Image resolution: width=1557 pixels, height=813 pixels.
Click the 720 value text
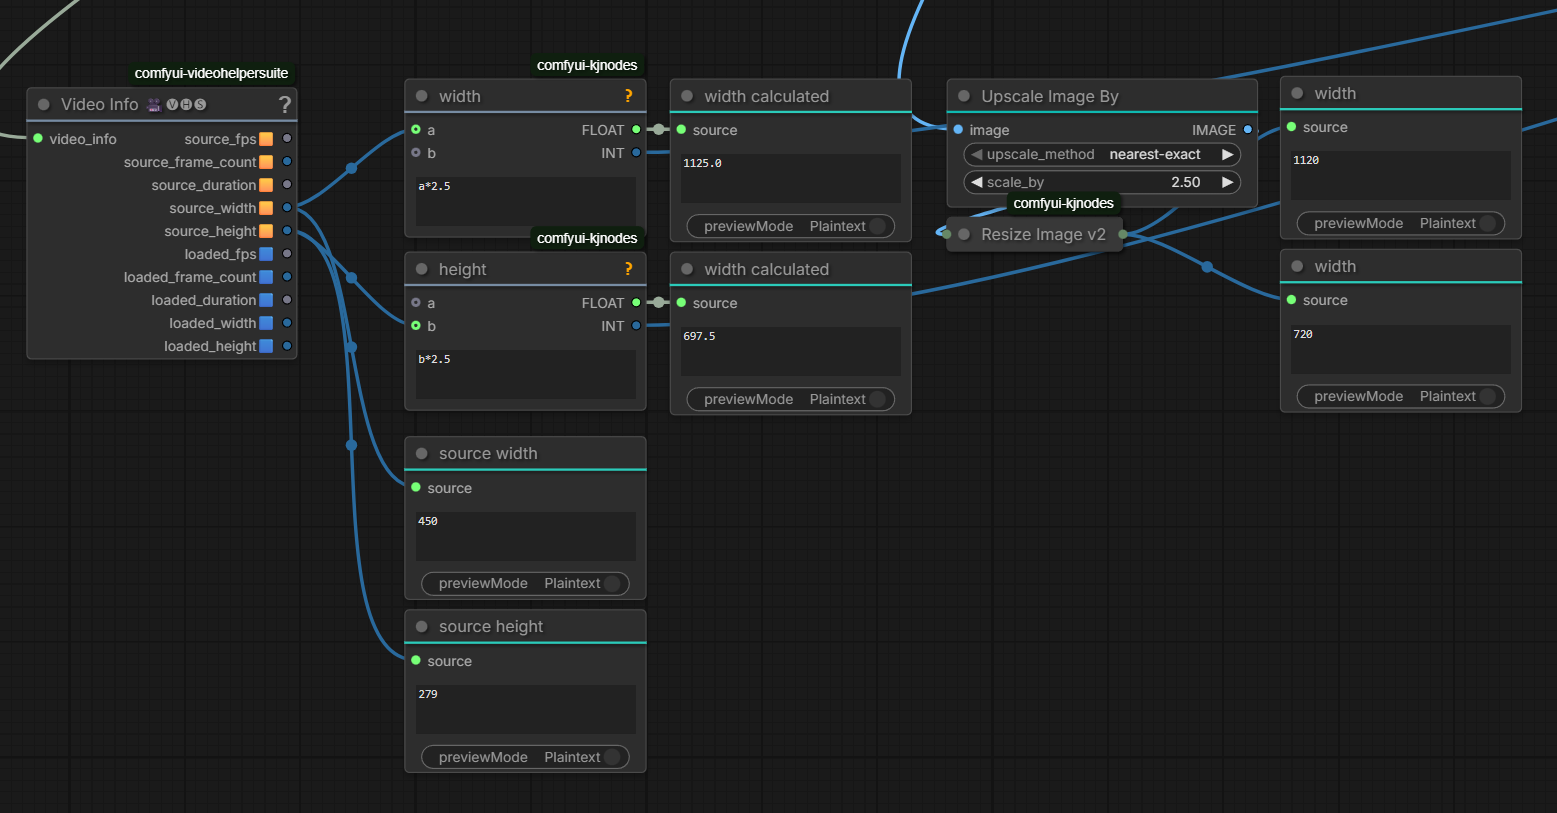(x=1303, y=334)
